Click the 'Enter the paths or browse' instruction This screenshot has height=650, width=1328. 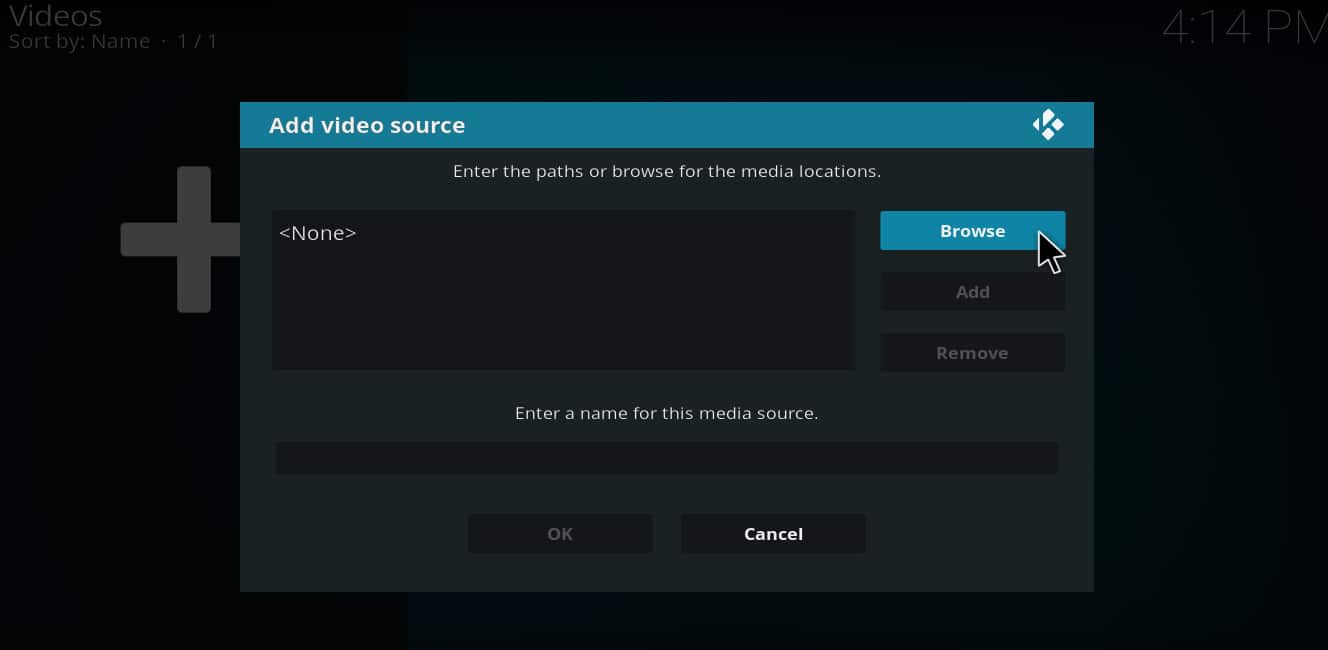point(667,171)
